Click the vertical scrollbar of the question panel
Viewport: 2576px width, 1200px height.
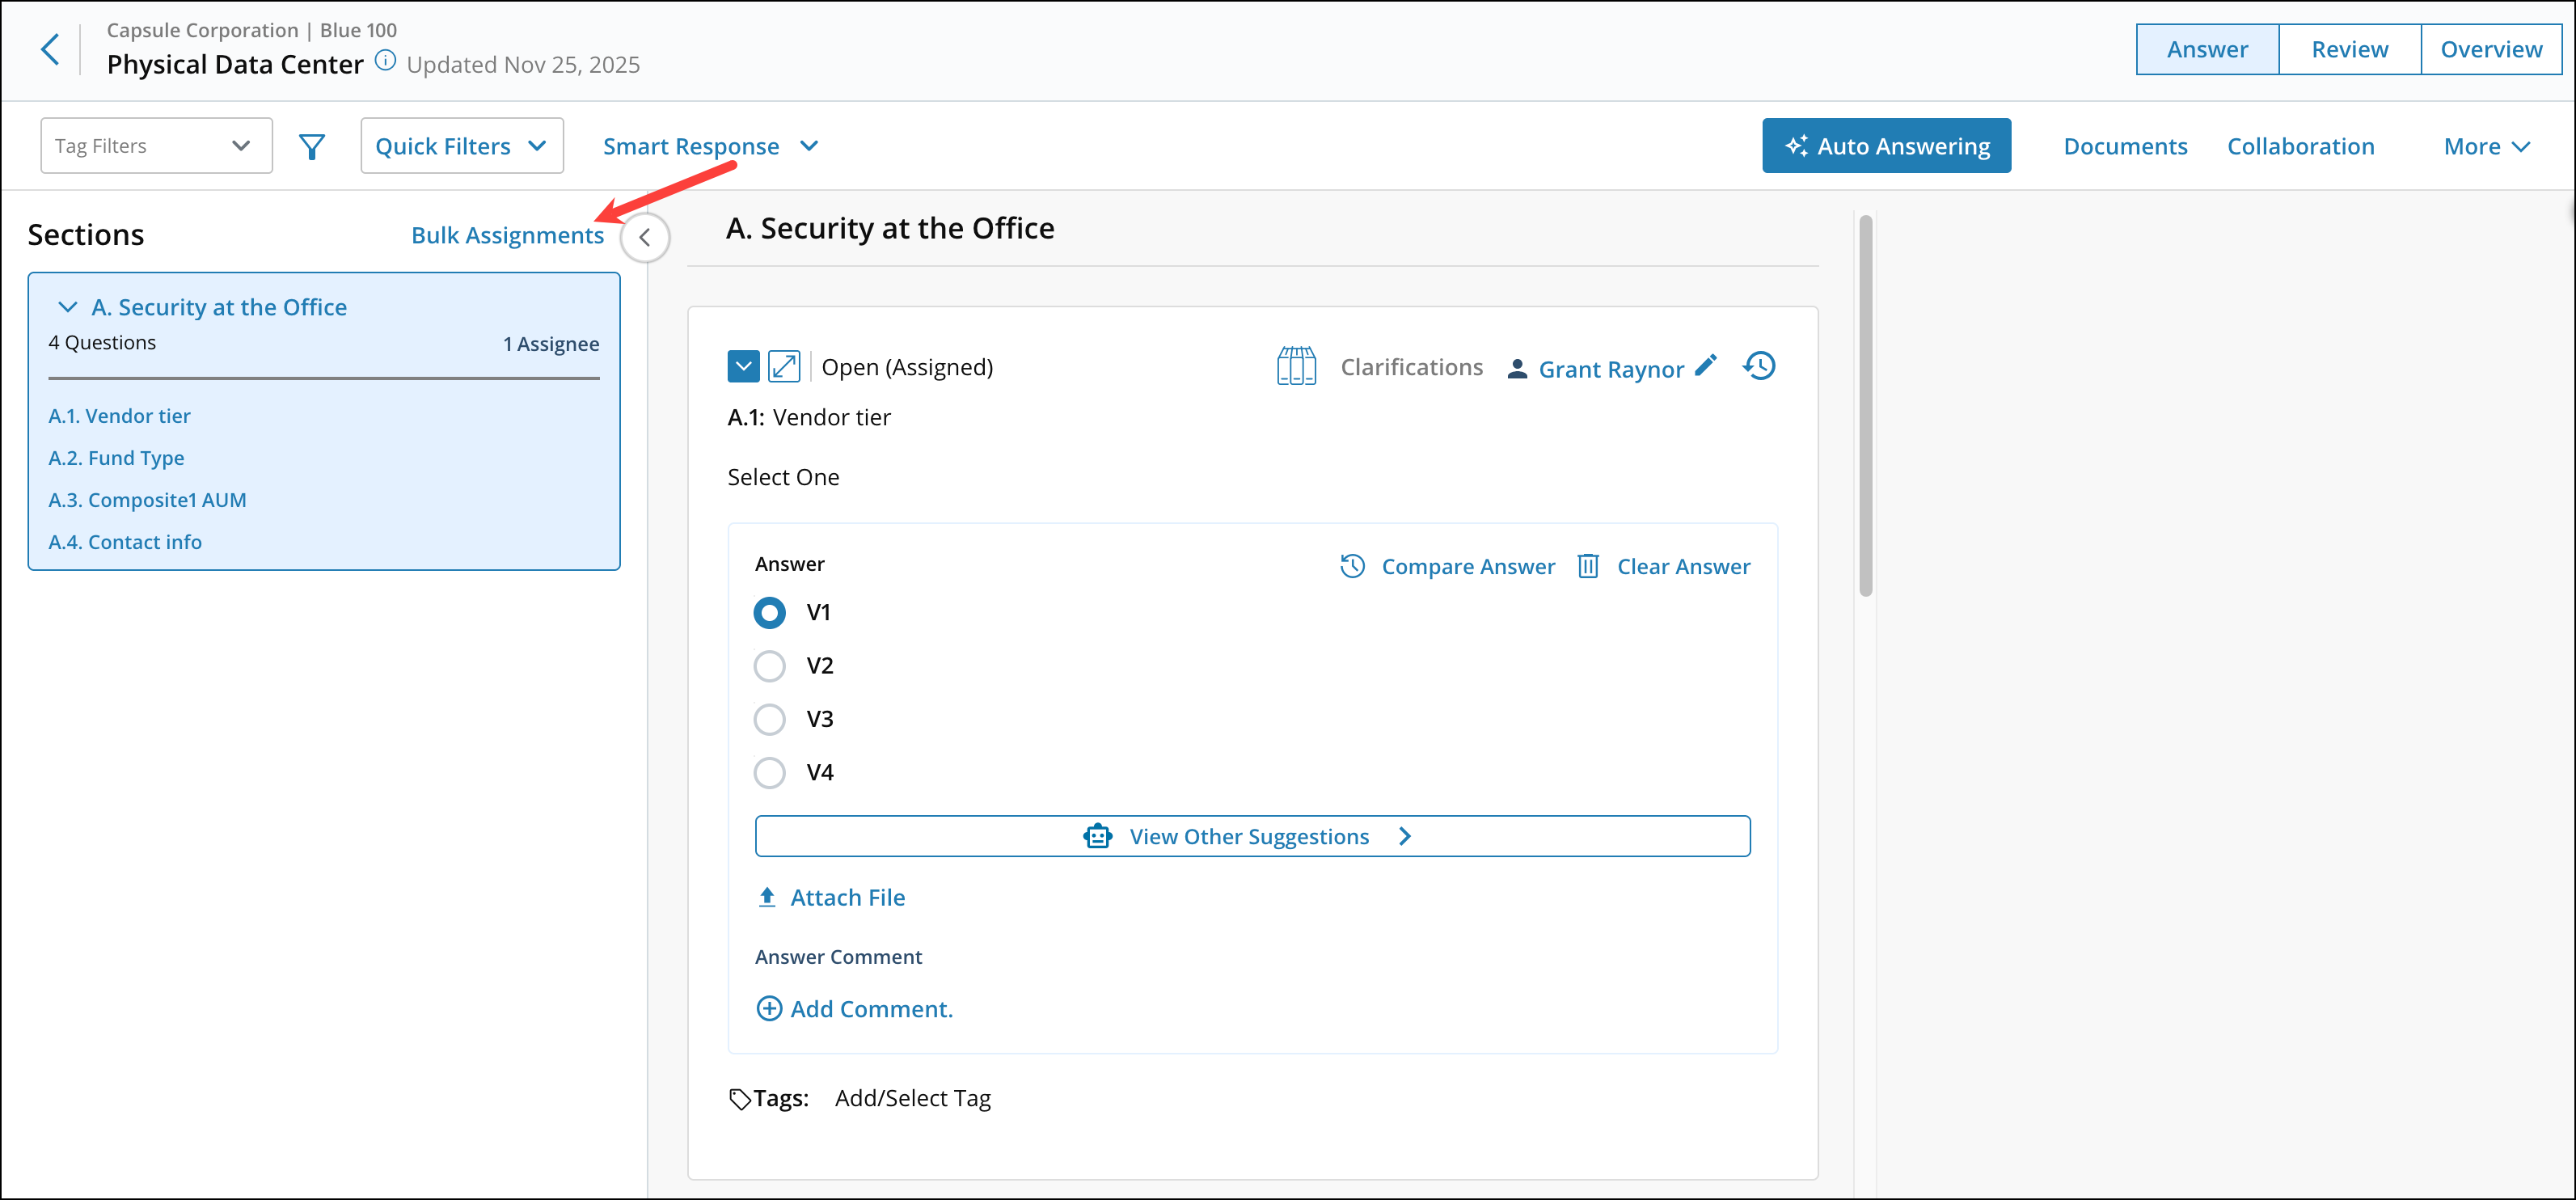(1865, 405)
